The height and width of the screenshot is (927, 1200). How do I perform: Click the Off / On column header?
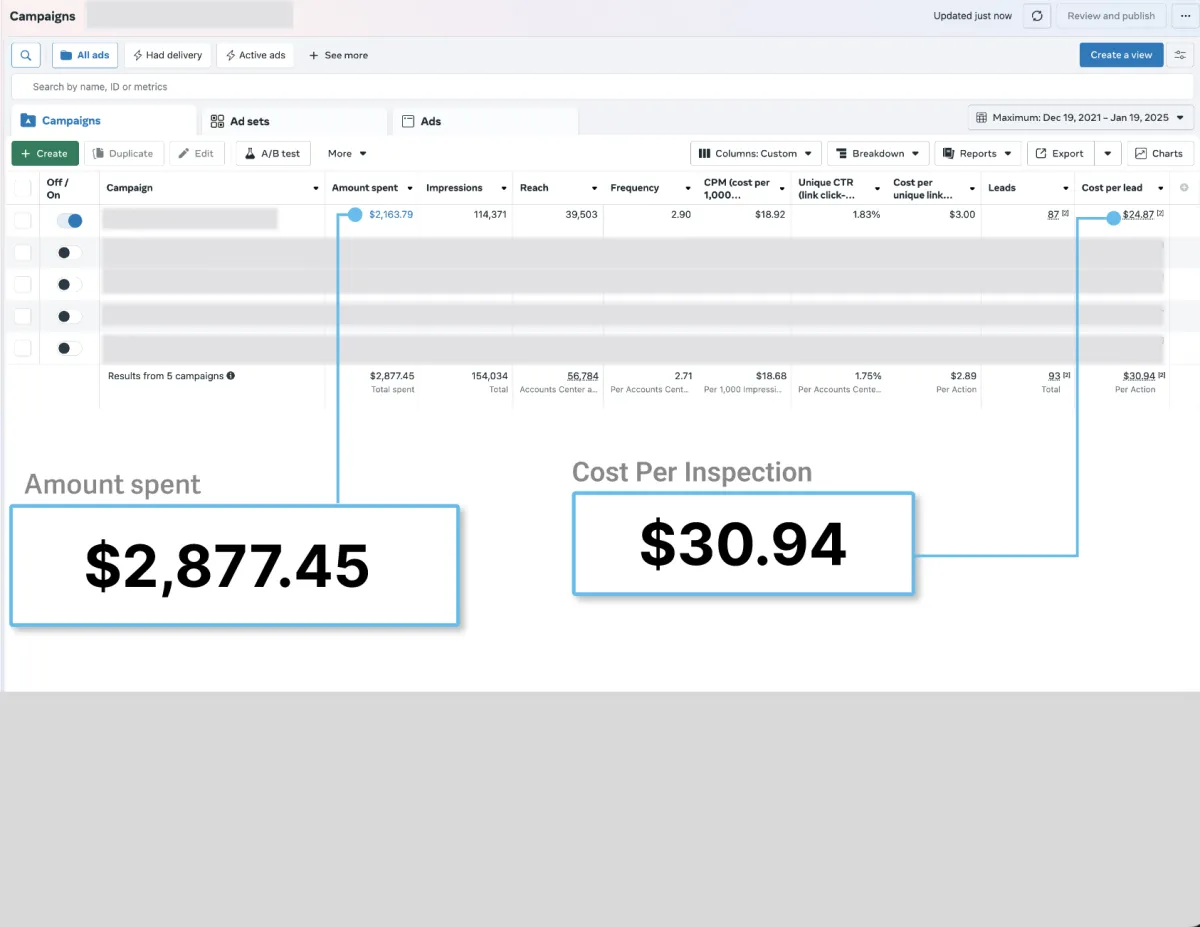pyautogui.click(x=57, y=189)
